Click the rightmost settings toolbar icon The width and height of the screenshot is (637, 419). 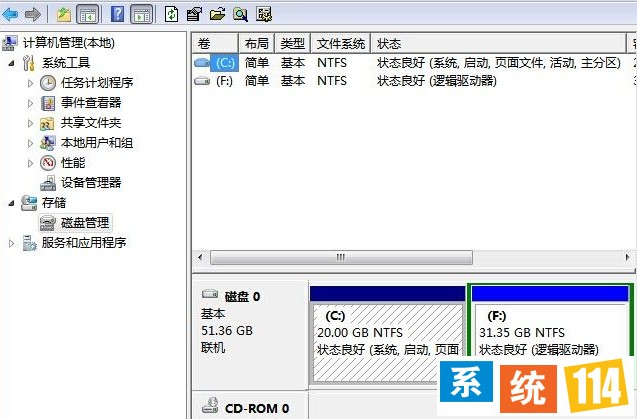point(264,14)
